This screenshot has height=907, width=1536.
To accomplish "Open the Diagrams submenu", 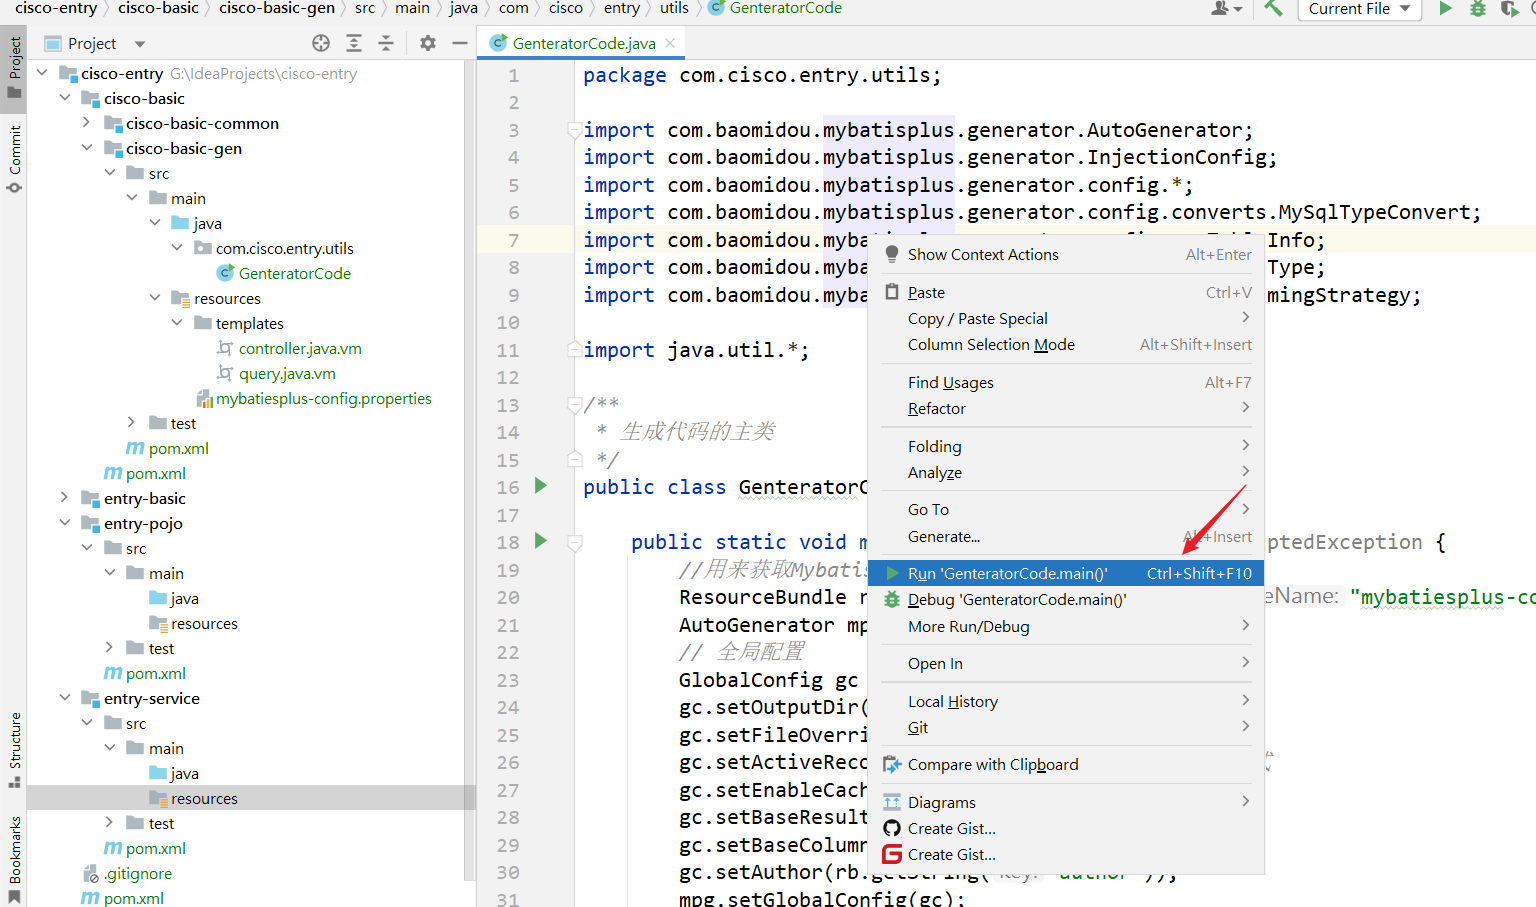I will tap(1066, 803).
